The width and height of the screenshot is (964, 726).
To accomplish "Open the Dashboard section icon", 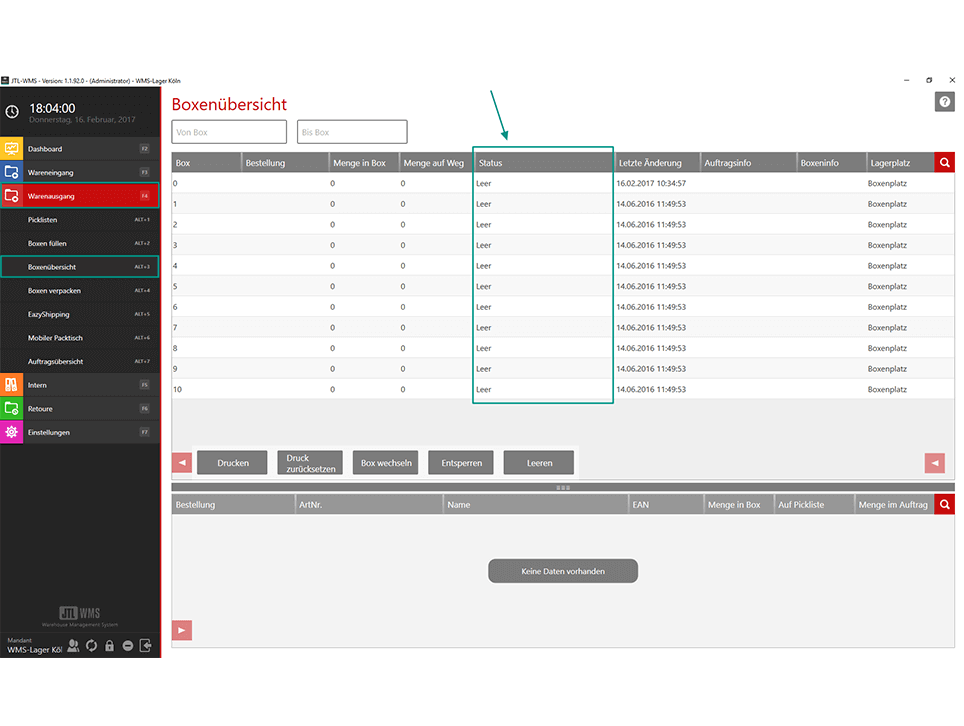I will [x=11, y=149].
